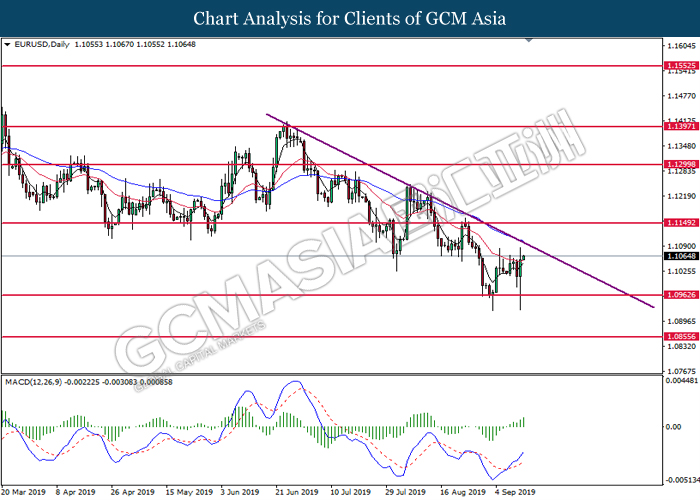This screenshot has width=700, height=500.
Task: Click the 1.12998 price level label
Action: pyautogui.click(x=681, y=164)
